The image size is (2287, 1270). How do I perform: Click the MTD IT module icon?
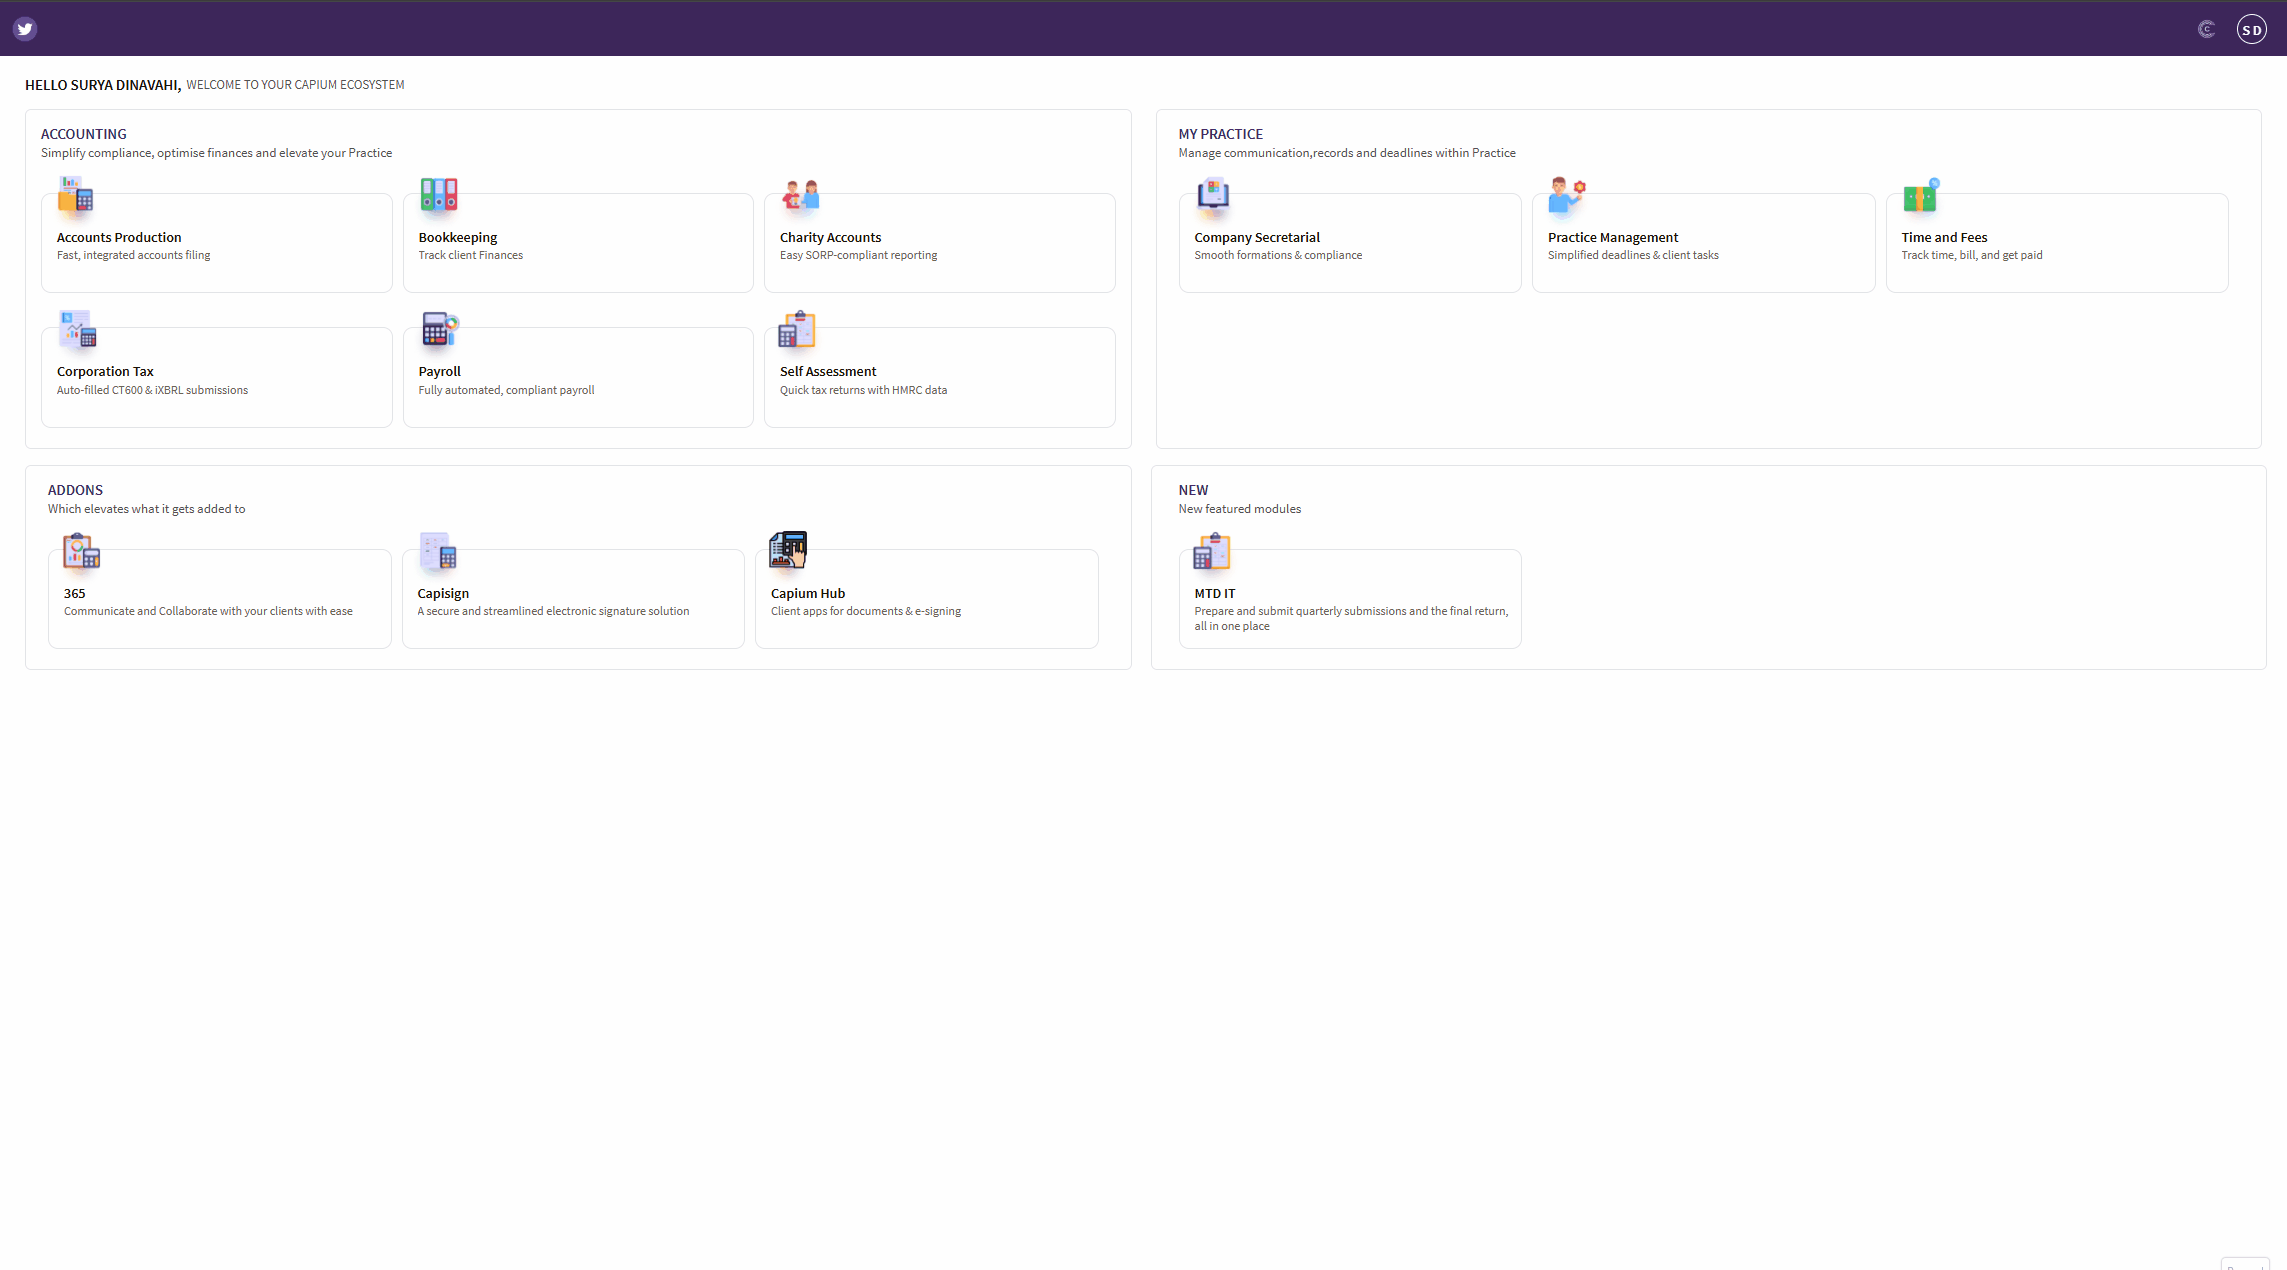coord(1211,552)
